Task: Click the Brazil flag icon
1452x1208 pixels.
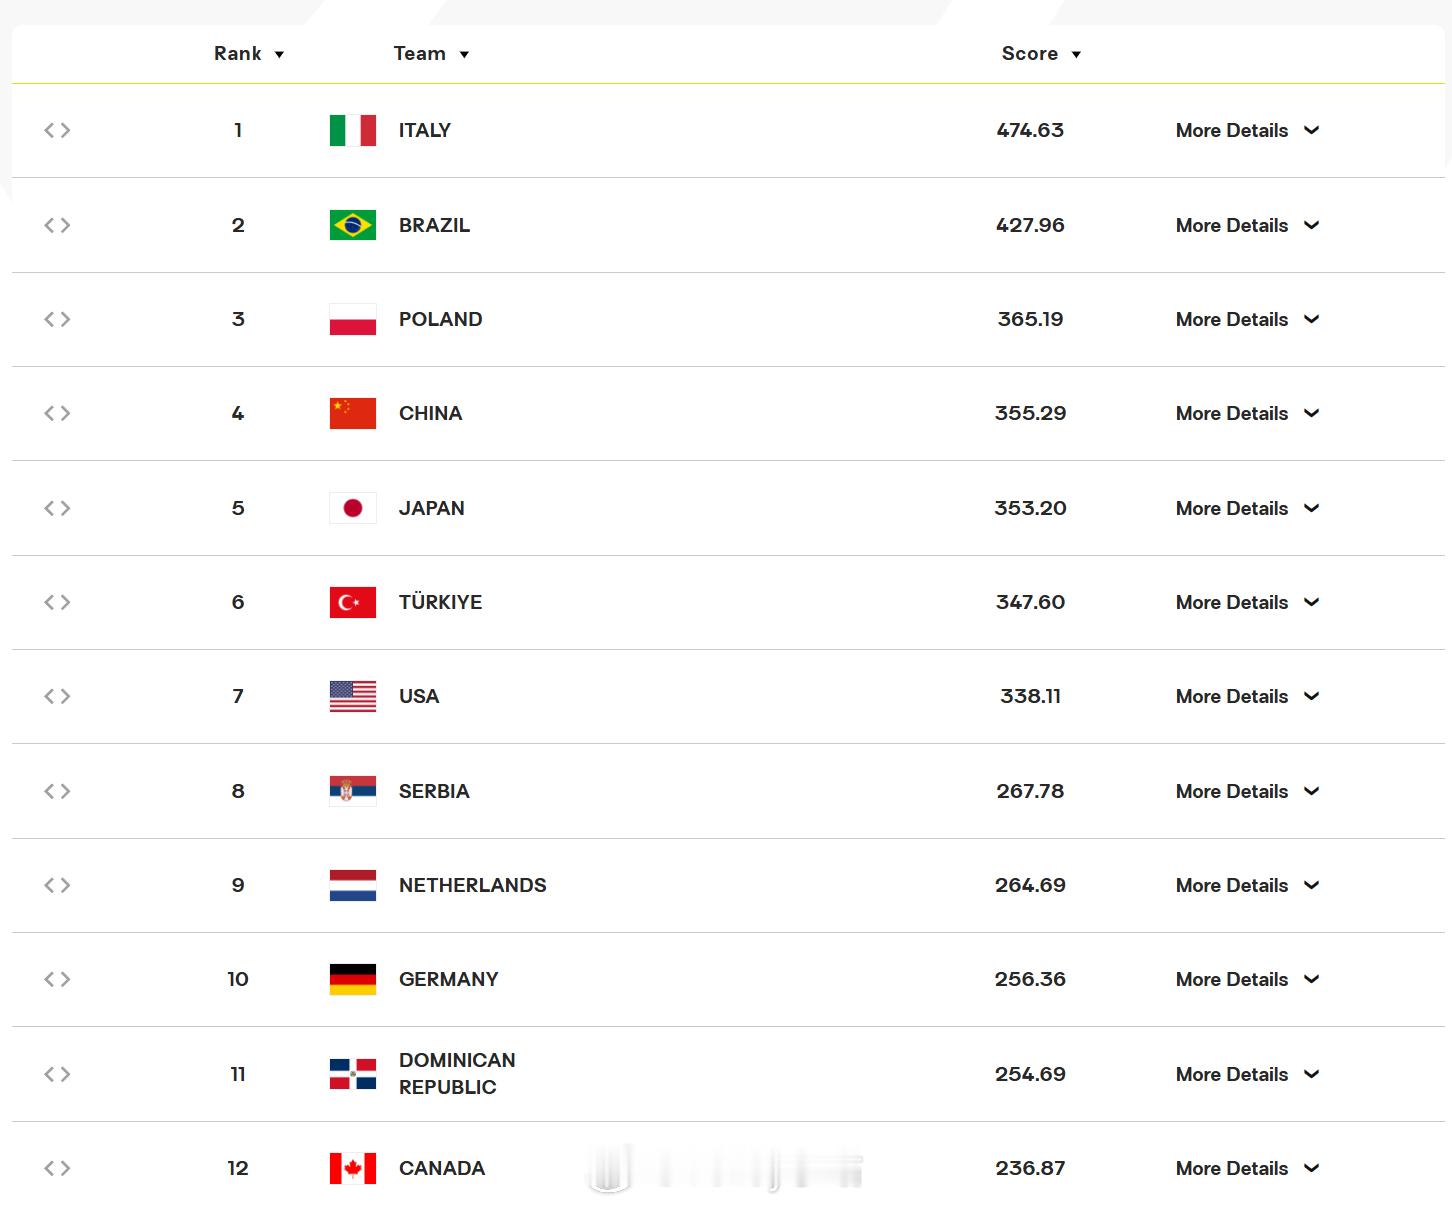Action: [x=353, y=225]
